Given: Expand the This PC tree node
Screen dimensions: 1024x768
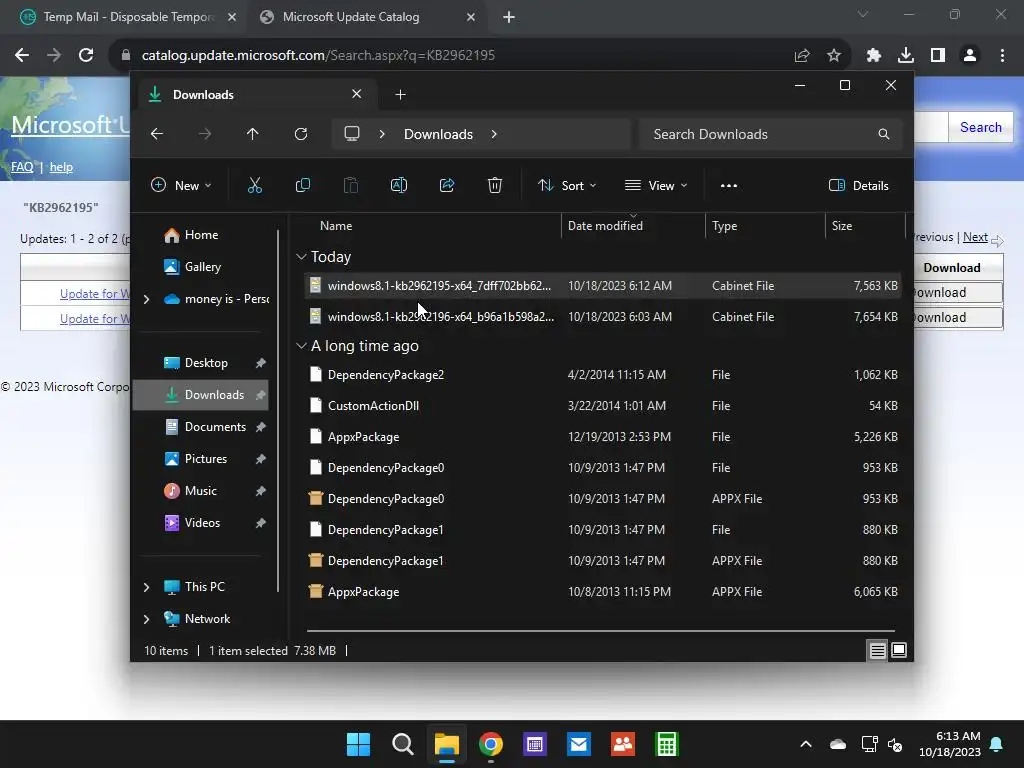Looking at the screenshot, I should tap(146, 587).
